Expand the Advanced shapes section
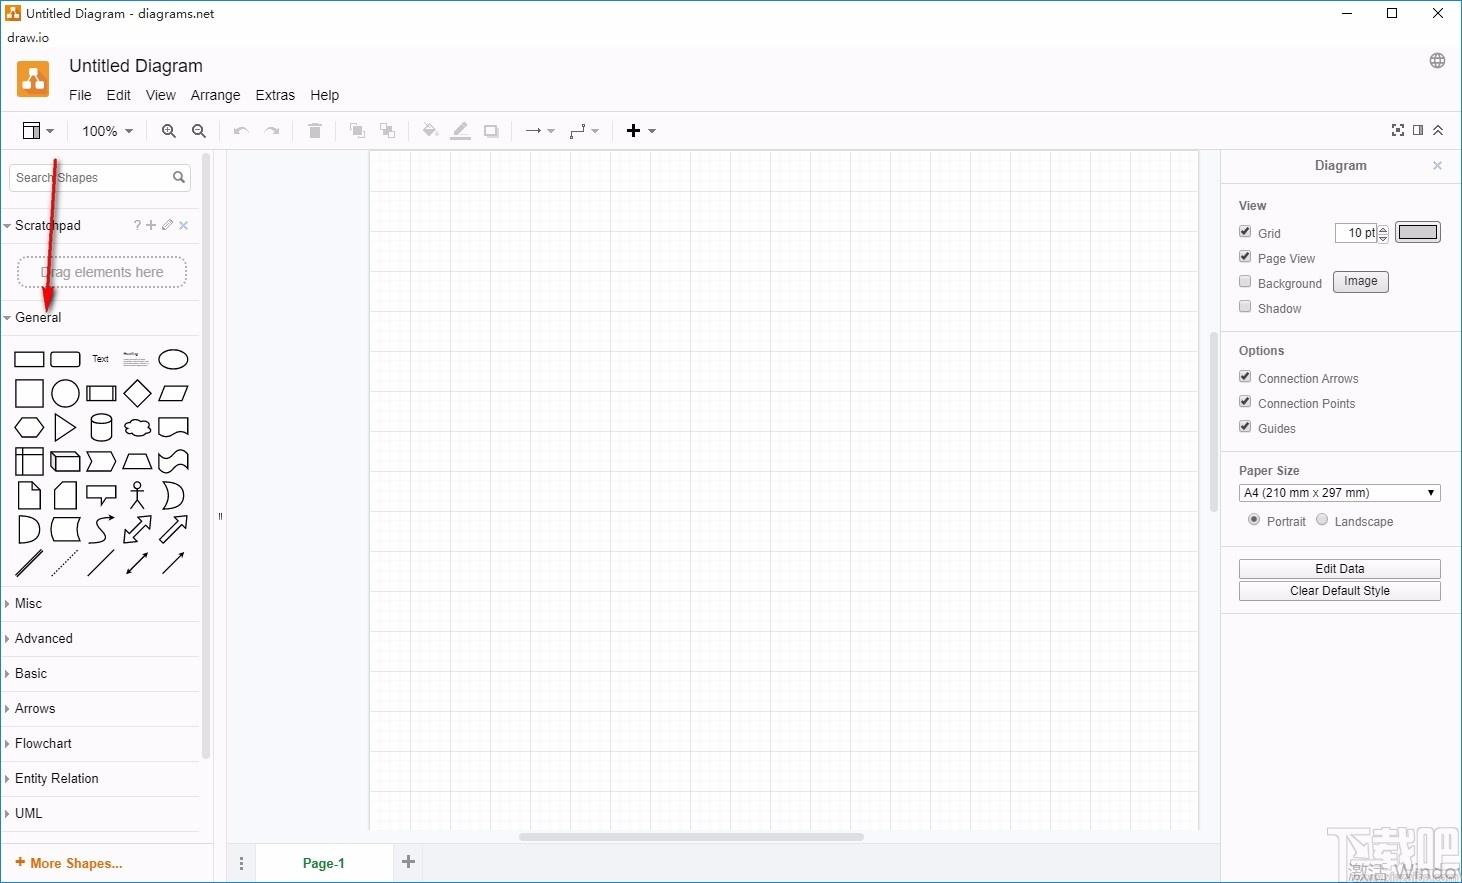This screenshot has width=1462, height=883. coord(100,639)
